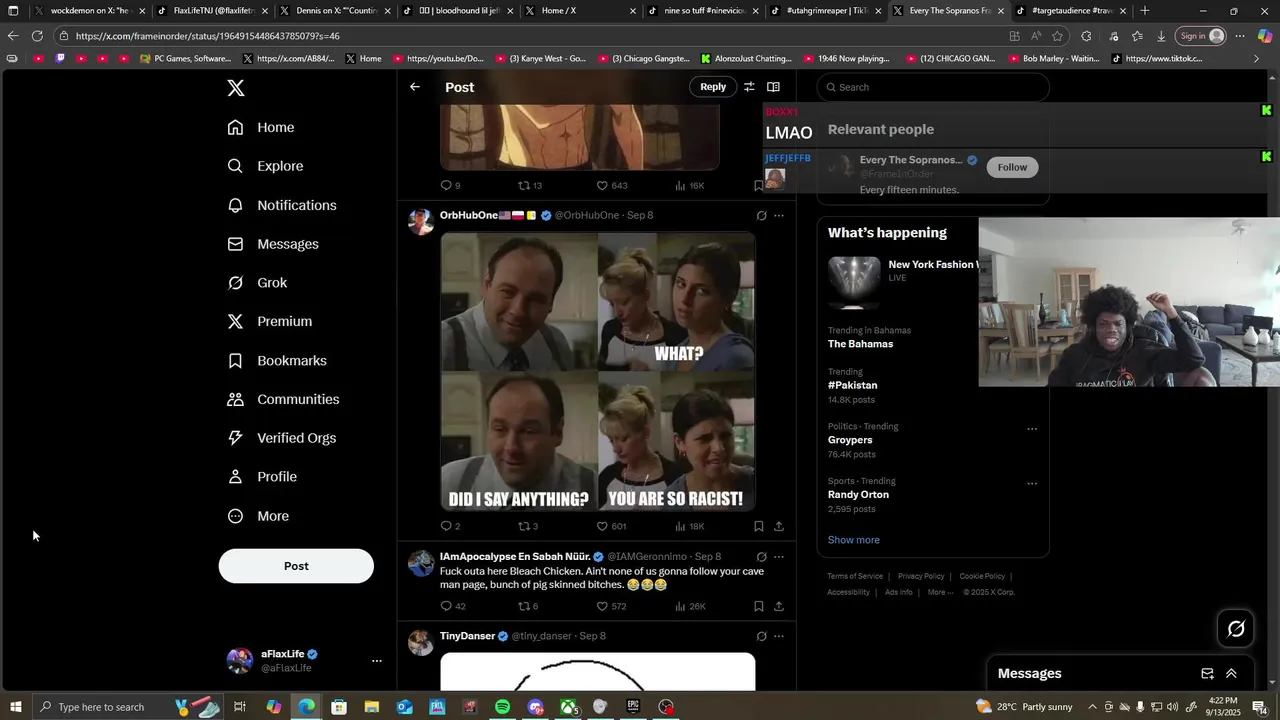Open more options for Groypers trend
This screenshot has width=1280, height=720.
point(1032,429)
